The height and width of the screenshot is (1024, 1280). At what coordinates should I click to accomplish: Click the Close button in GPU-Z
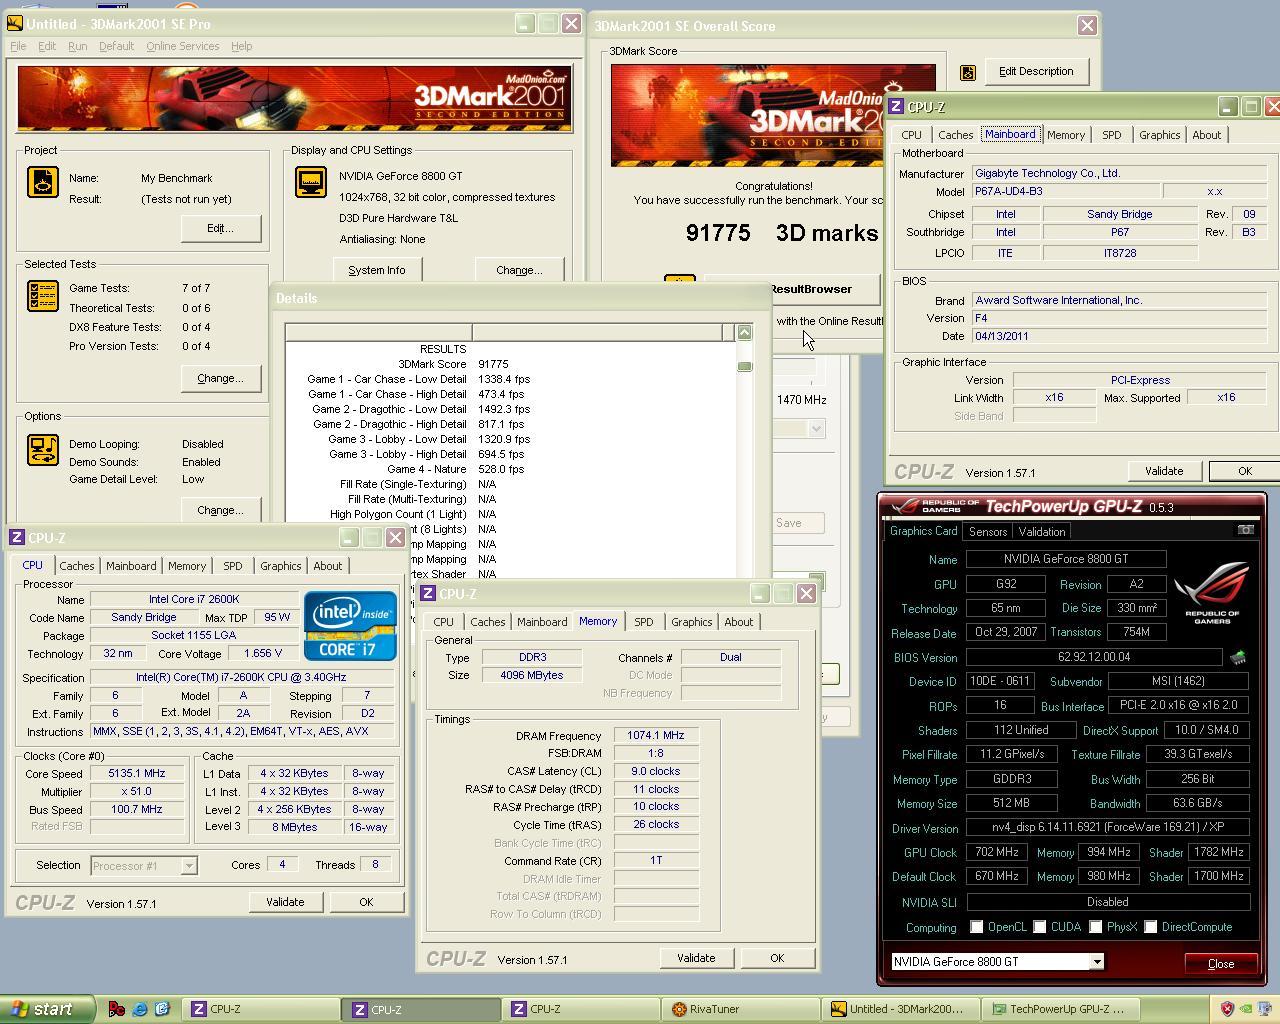pos(1221,964)
